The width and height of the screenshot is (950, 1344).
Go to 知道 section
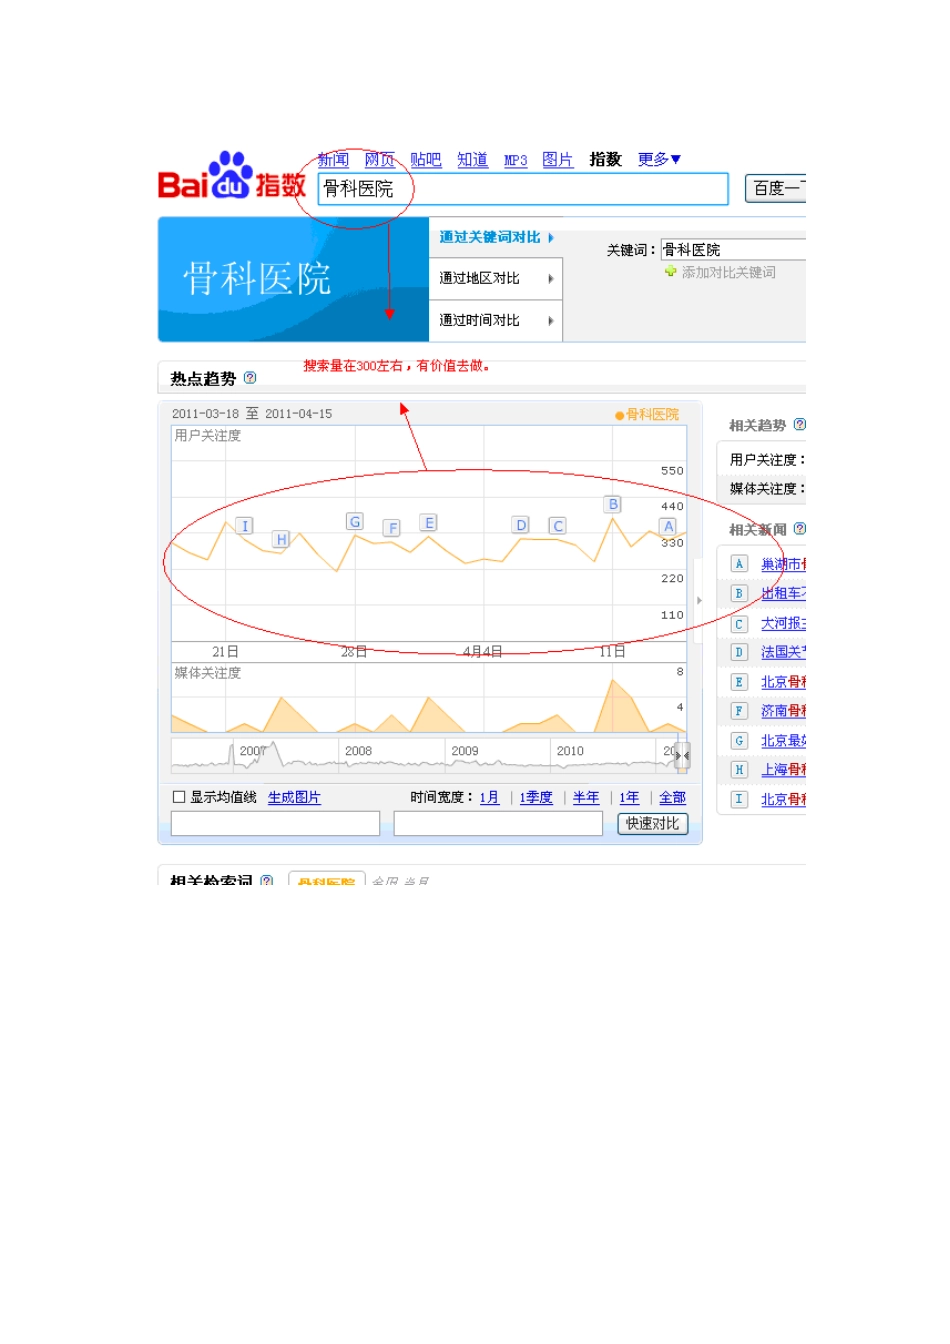472,160
